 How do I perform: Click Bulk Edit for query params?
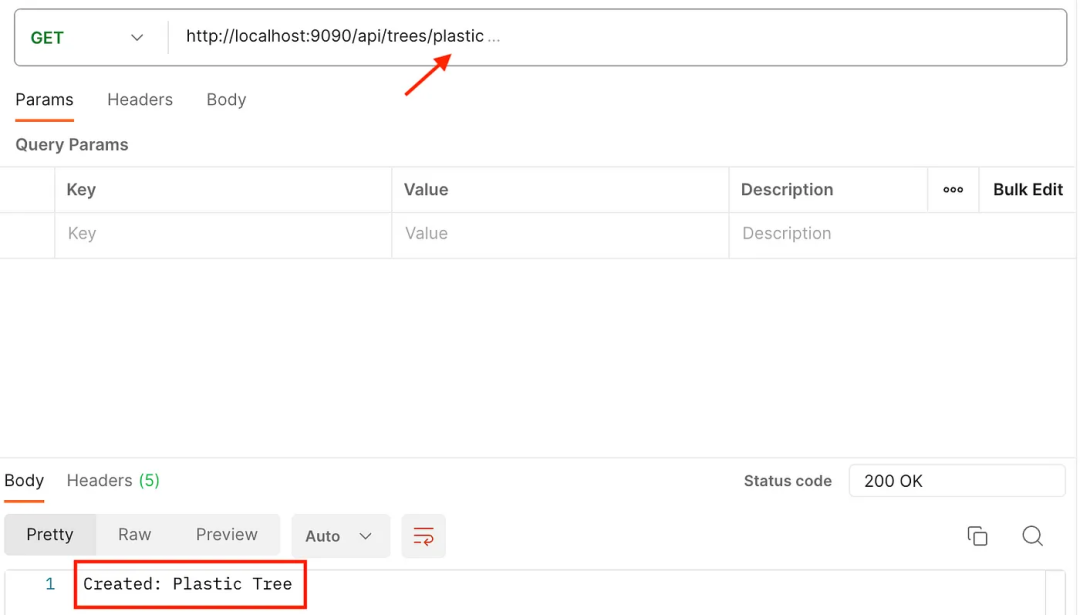tap(1028, 190)
